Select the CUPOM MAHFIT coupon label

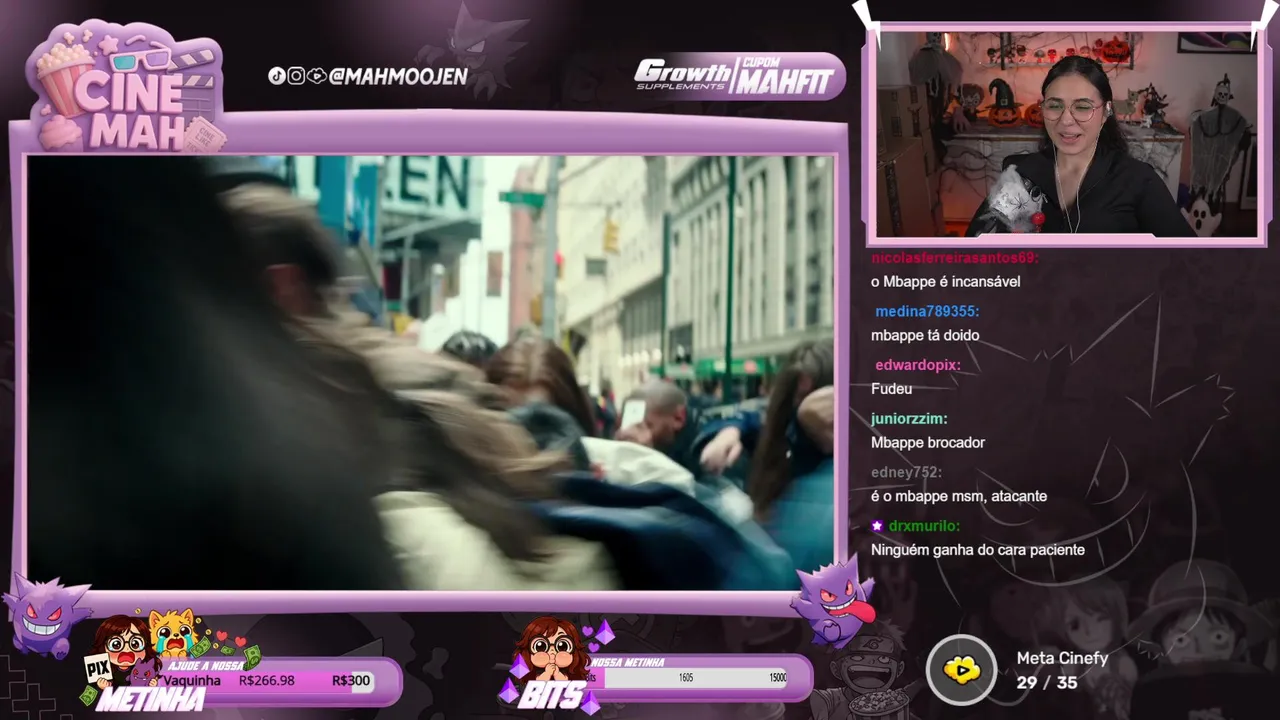tap(787, 76)
